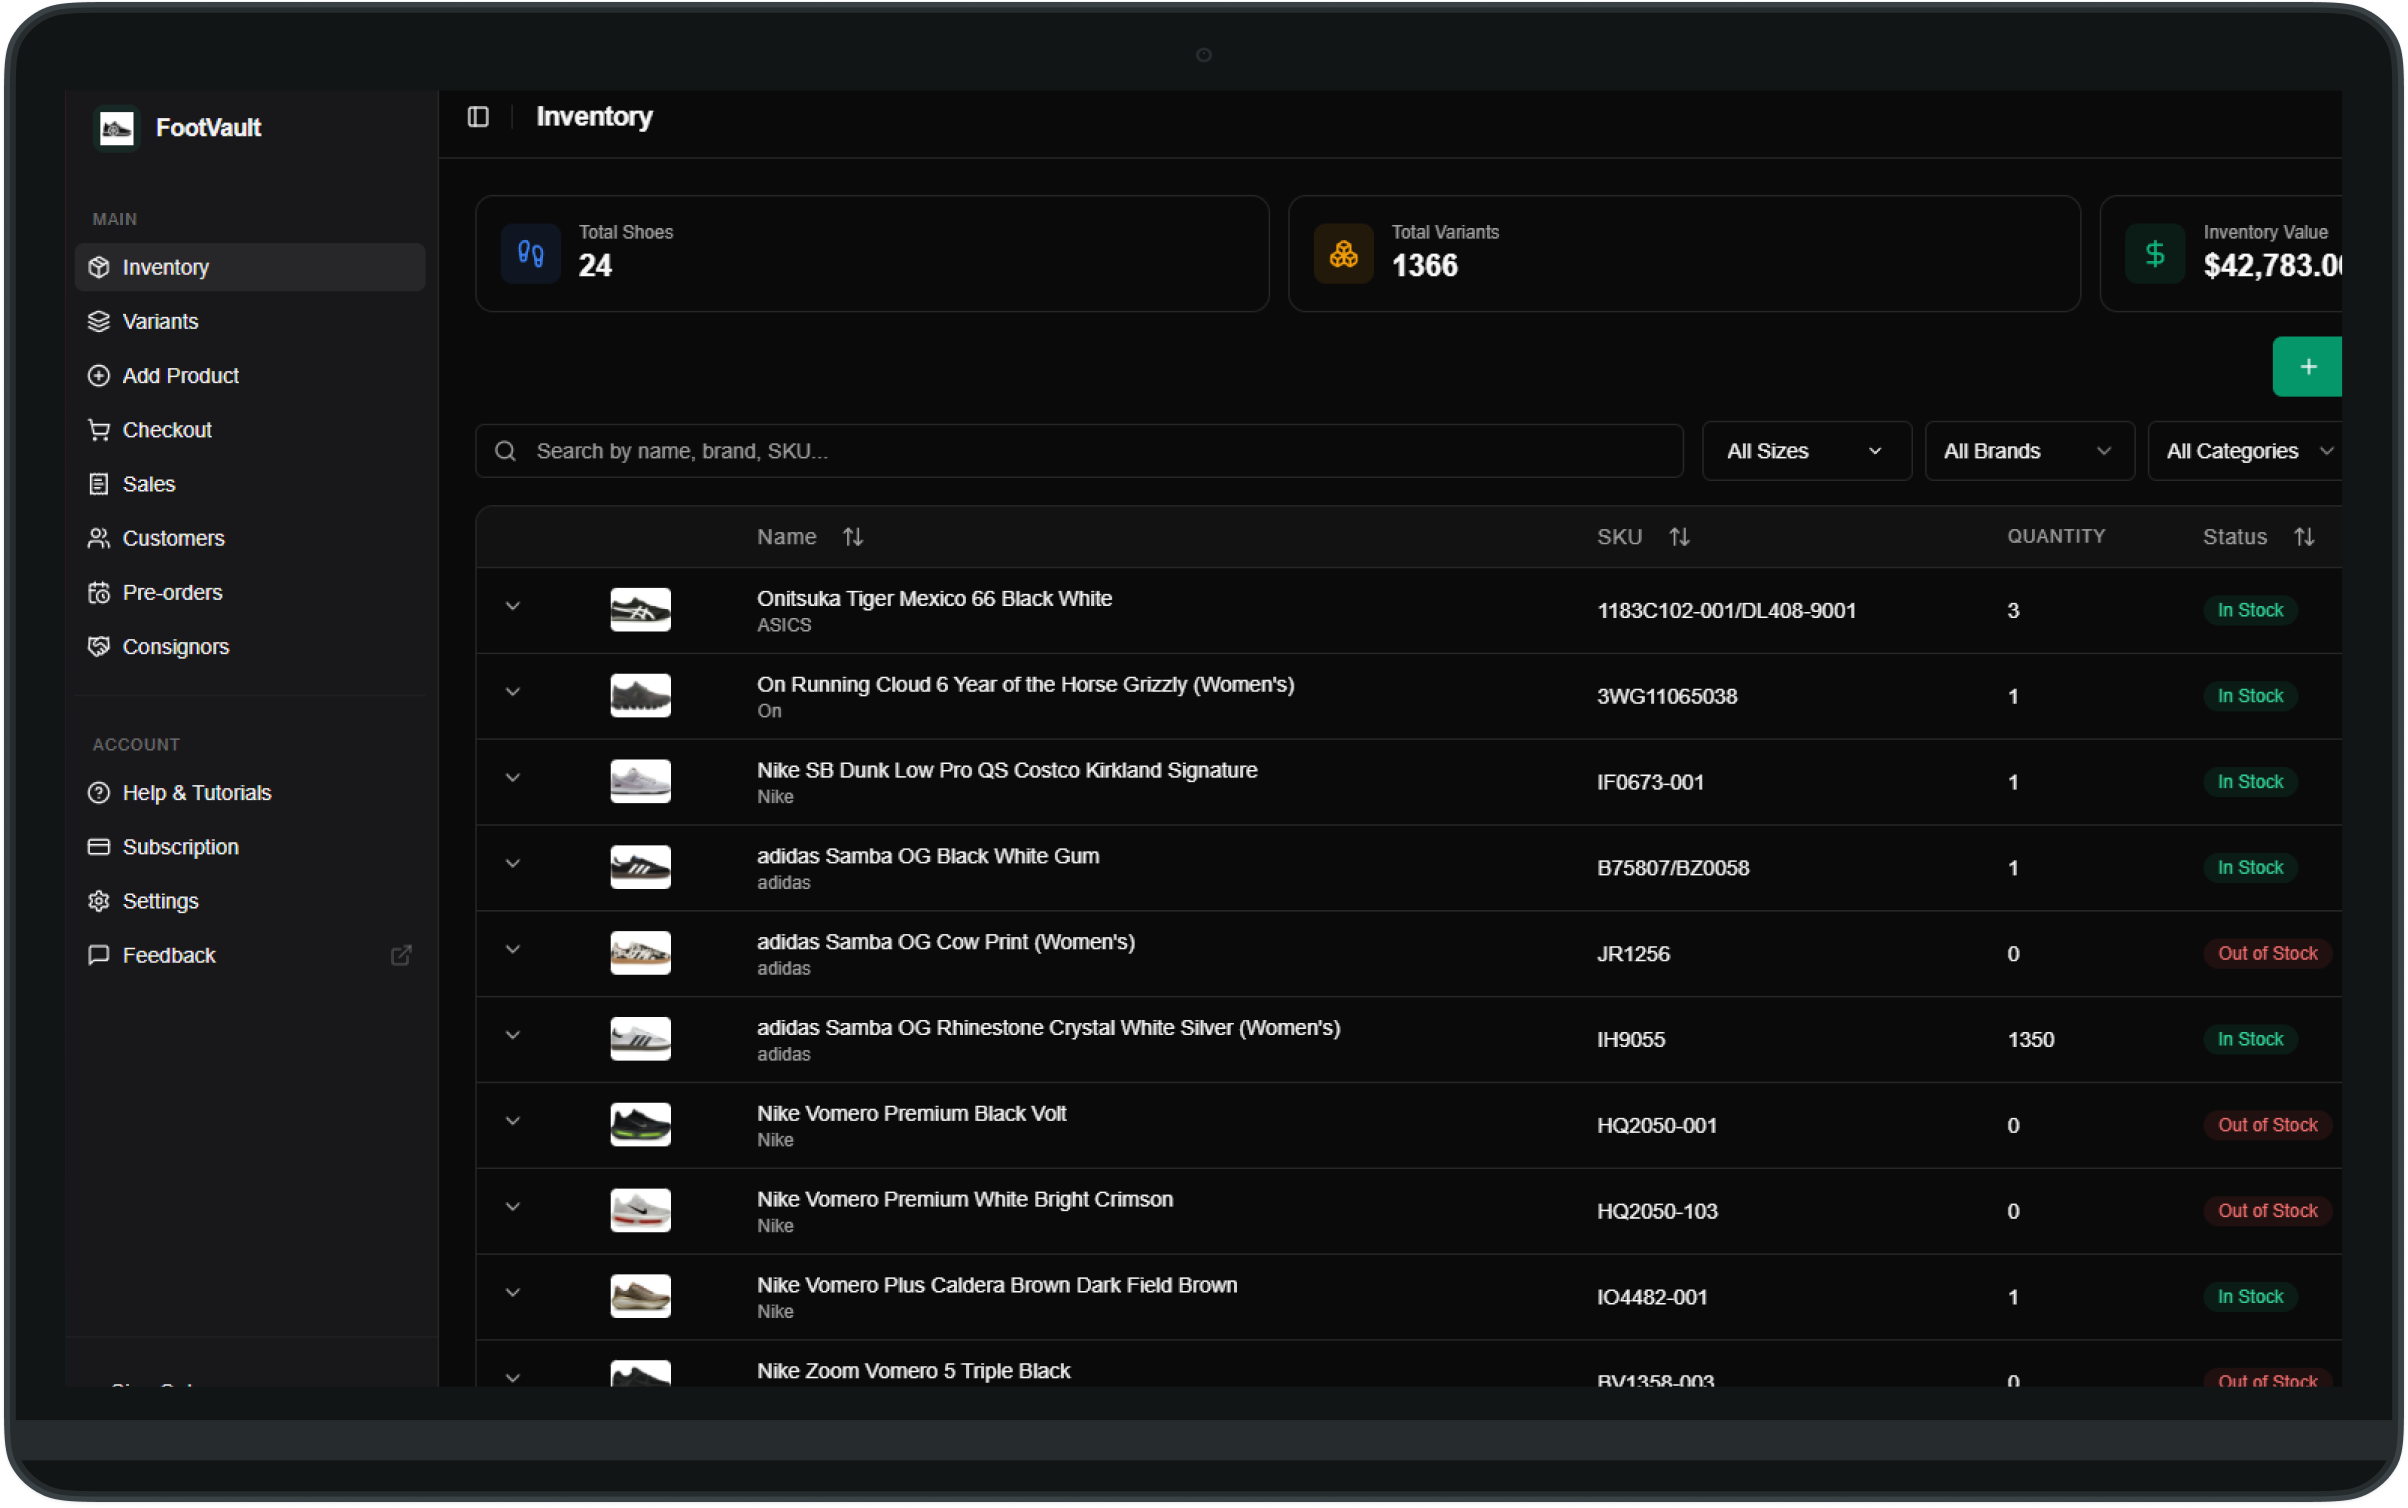
Task: Toggle sorting on the Name column
Action: pos(853,536)
